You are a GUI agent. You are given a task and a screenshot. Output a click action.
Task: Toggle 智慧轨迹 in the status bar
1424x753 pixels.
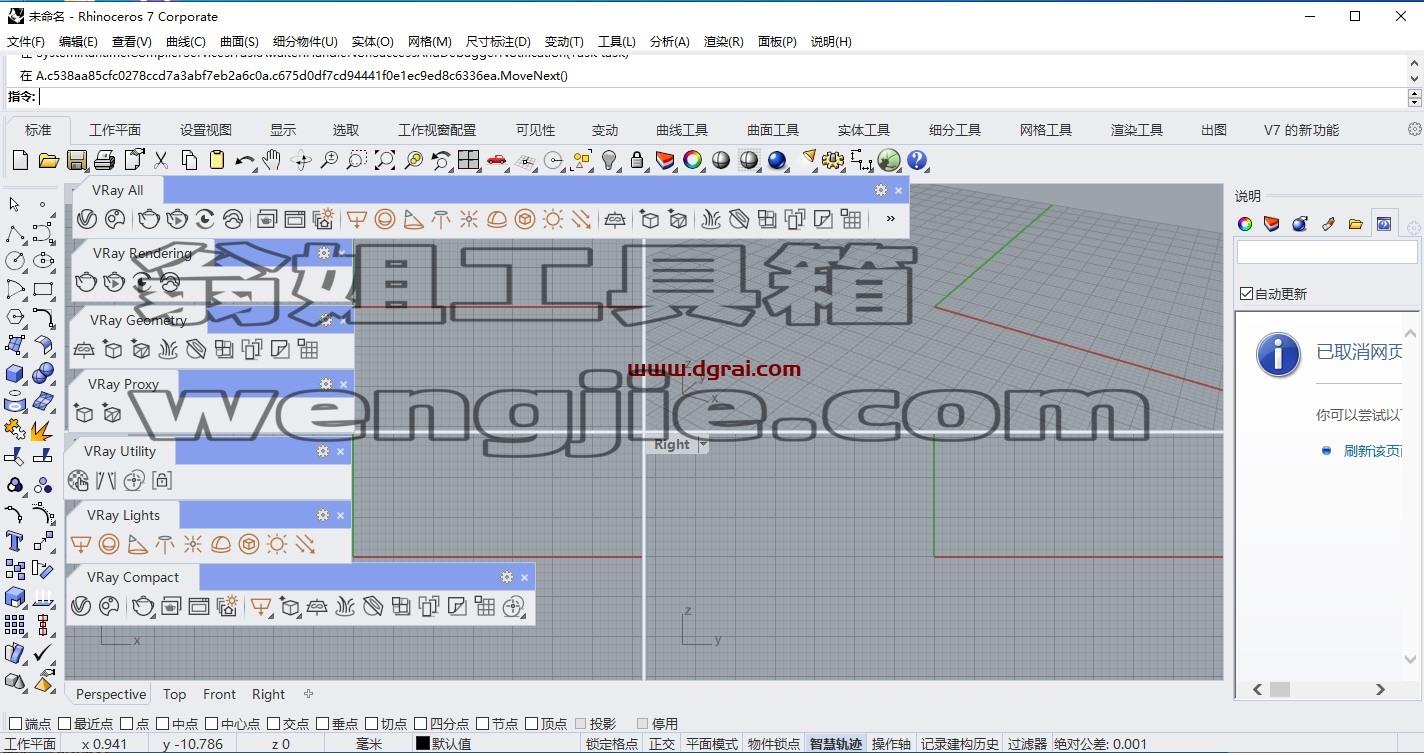pyautogui.click(x=835, y=743)
